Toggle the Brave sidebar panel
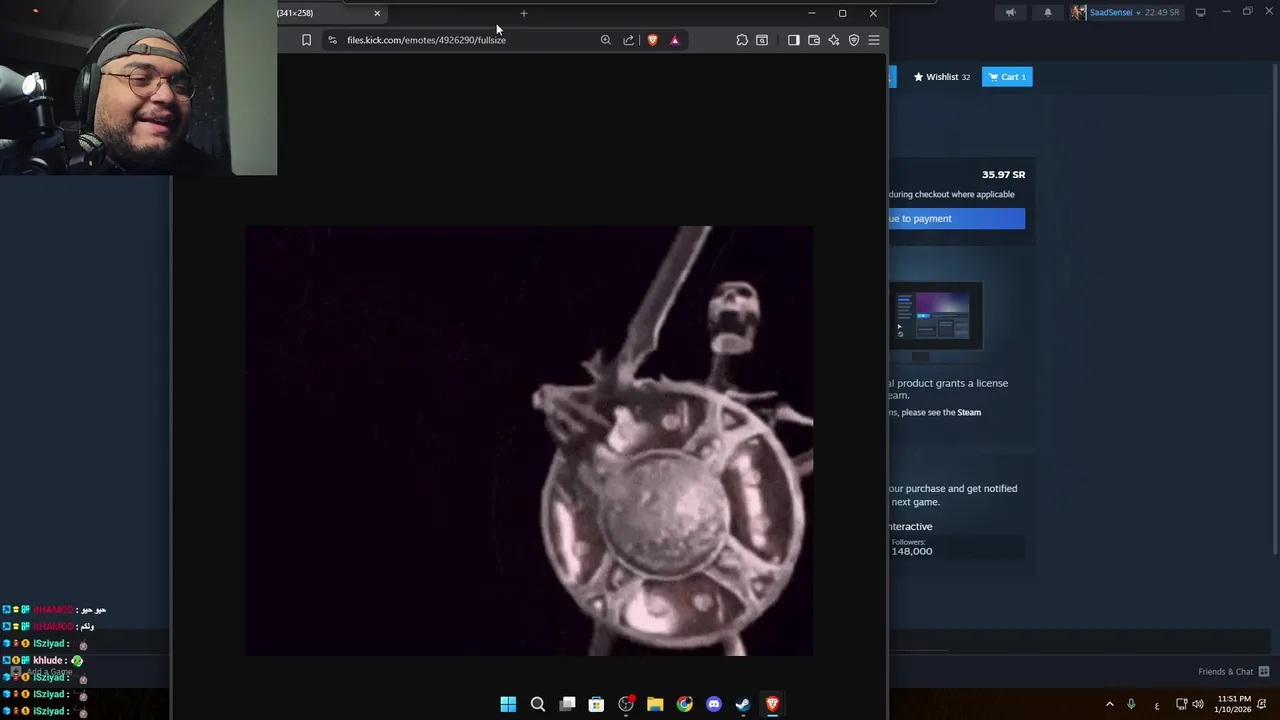1280x720 pixels. 793,40
